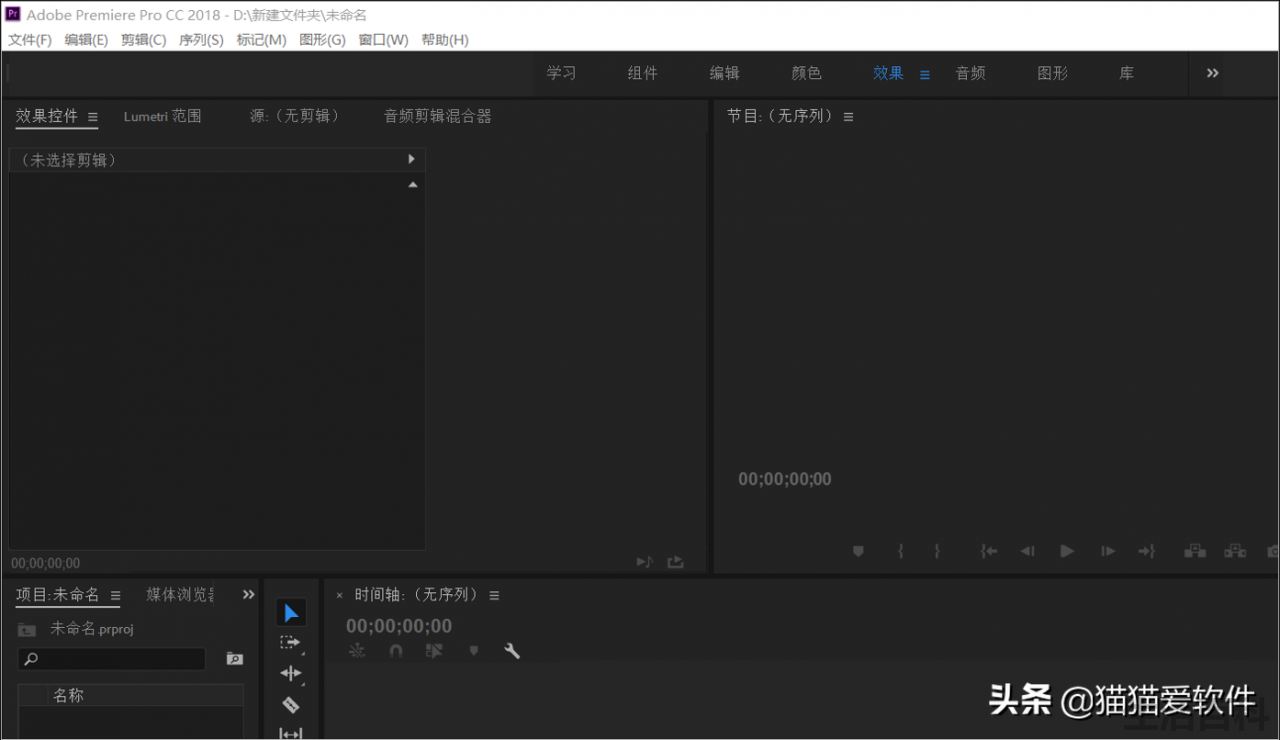The height and width of the screenshot is (740, 1280).
Task: Select the Ripple Edit tool
Action: pos(291,673)
